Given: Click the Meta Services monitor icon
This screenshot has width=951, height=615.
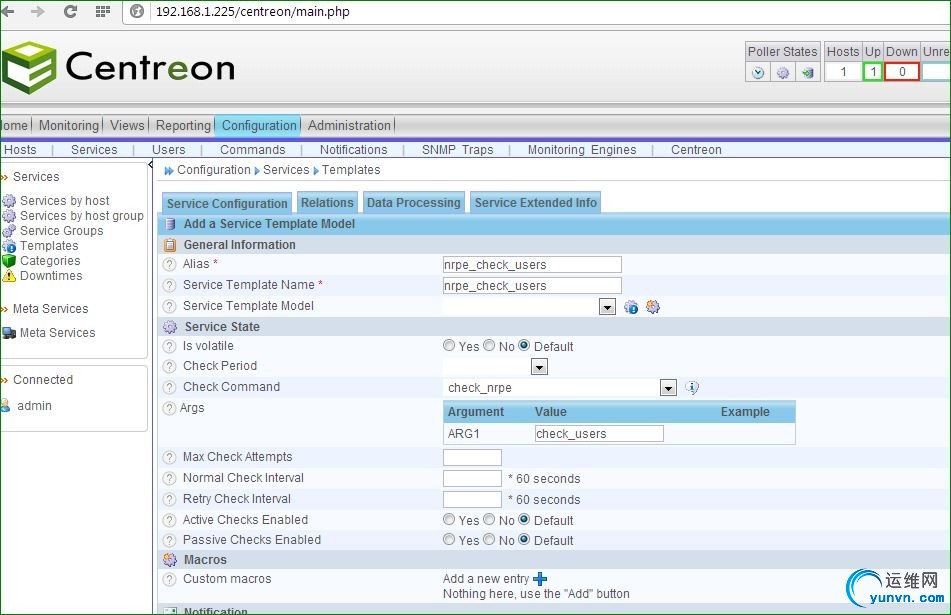Looking at the screenshot, I should click(9, 333).
